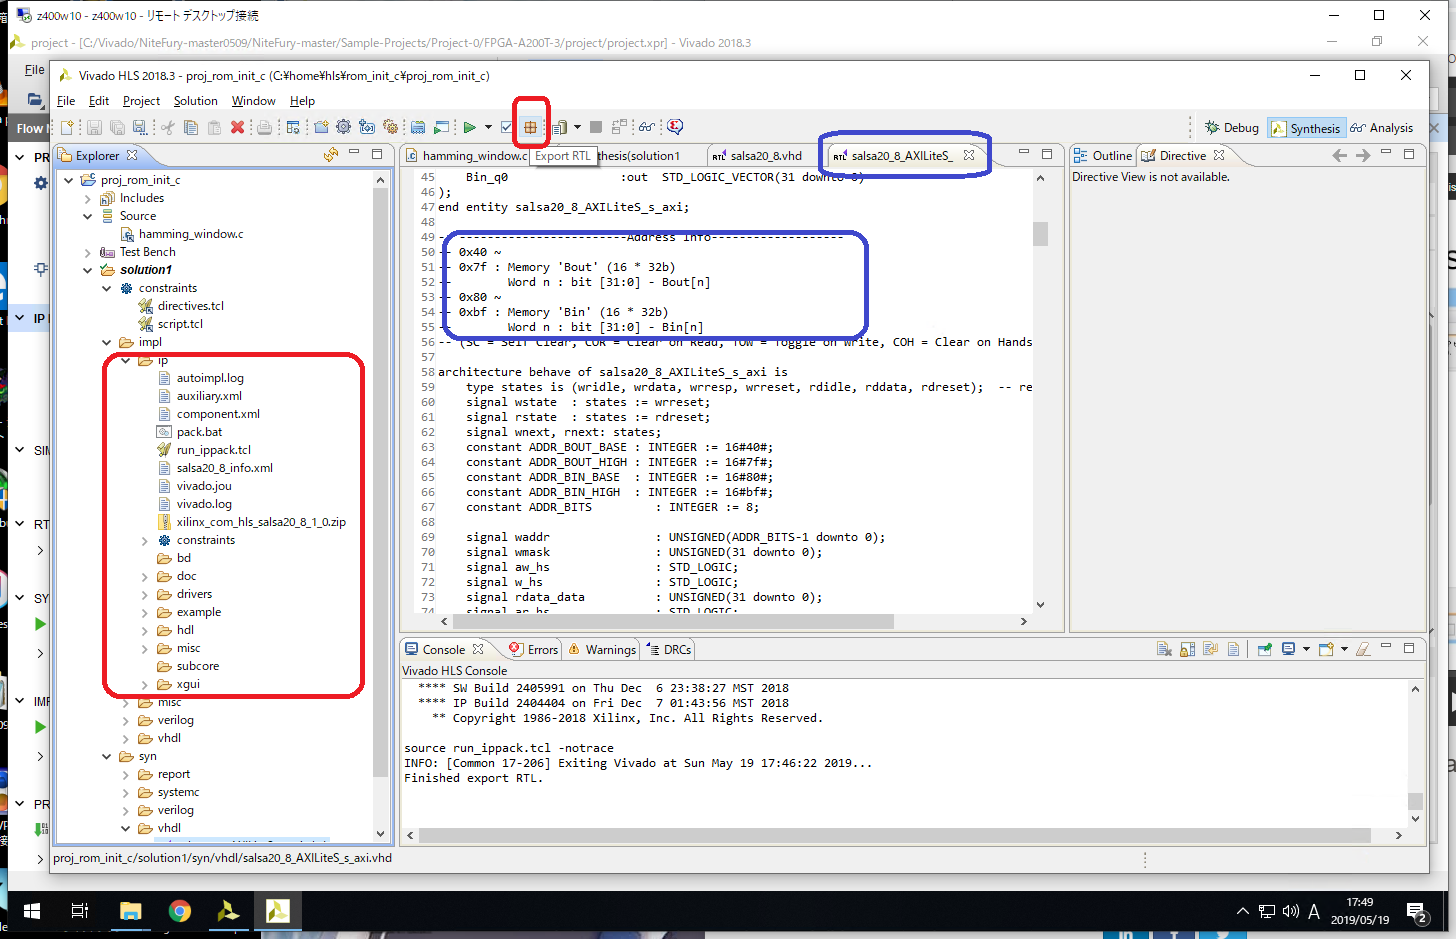Screen dimensions: 1456x939
Task: Click the back arrow in Directive panel
Action: click(x=1340, y=155)
